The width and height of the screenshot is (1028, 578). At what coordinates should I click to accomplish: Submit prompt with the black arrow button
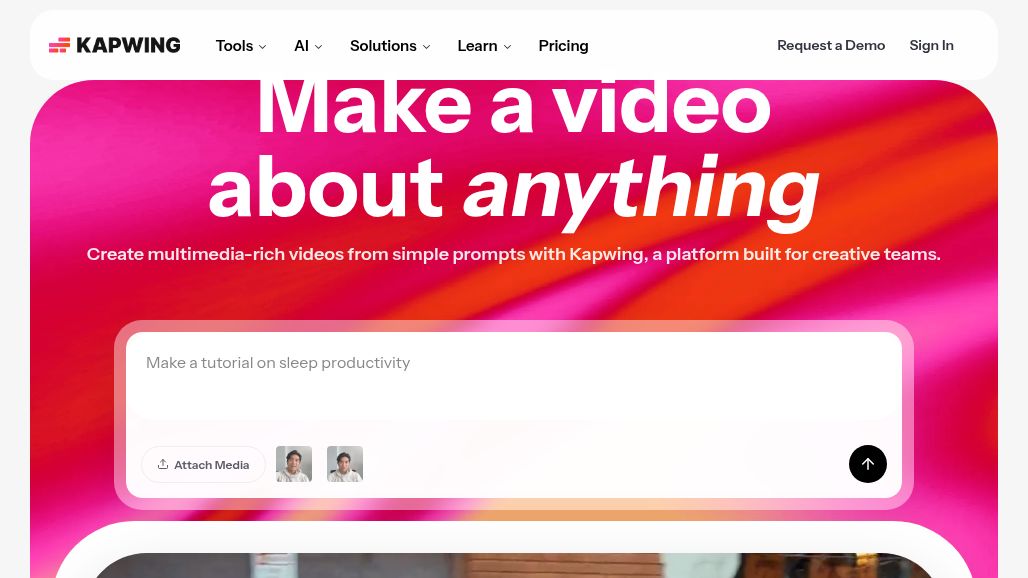click(x=867, y=464)
